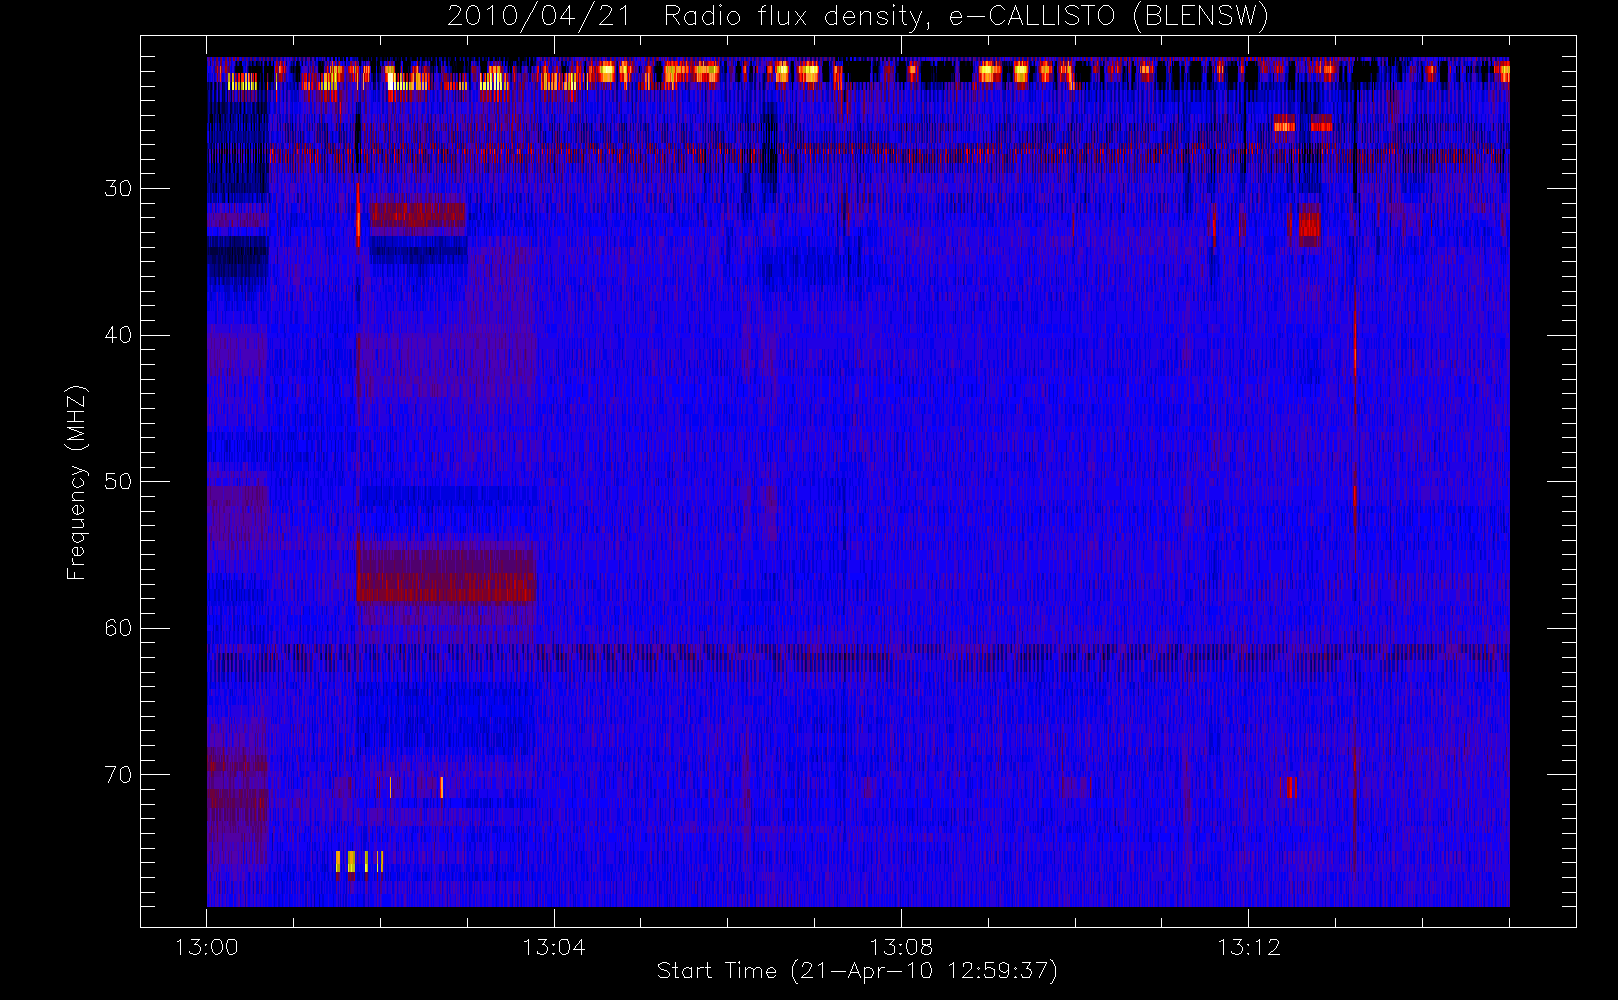Click the 13:12 time tick label
1618x1000 pixels.
pos(1248,947)
